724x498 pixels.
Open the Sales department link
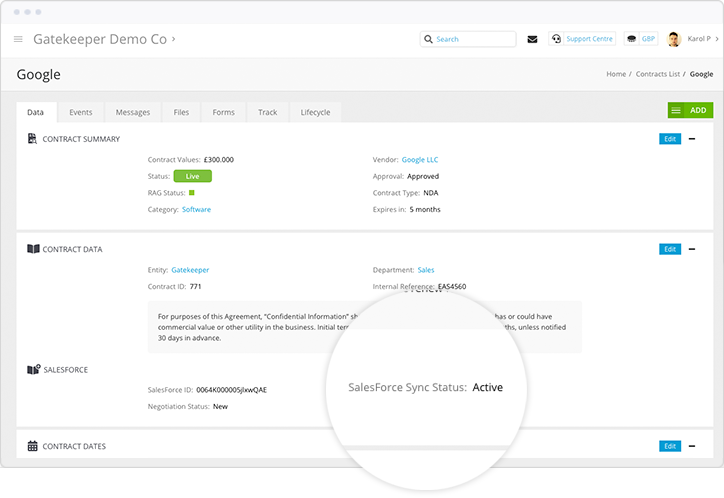426,270
